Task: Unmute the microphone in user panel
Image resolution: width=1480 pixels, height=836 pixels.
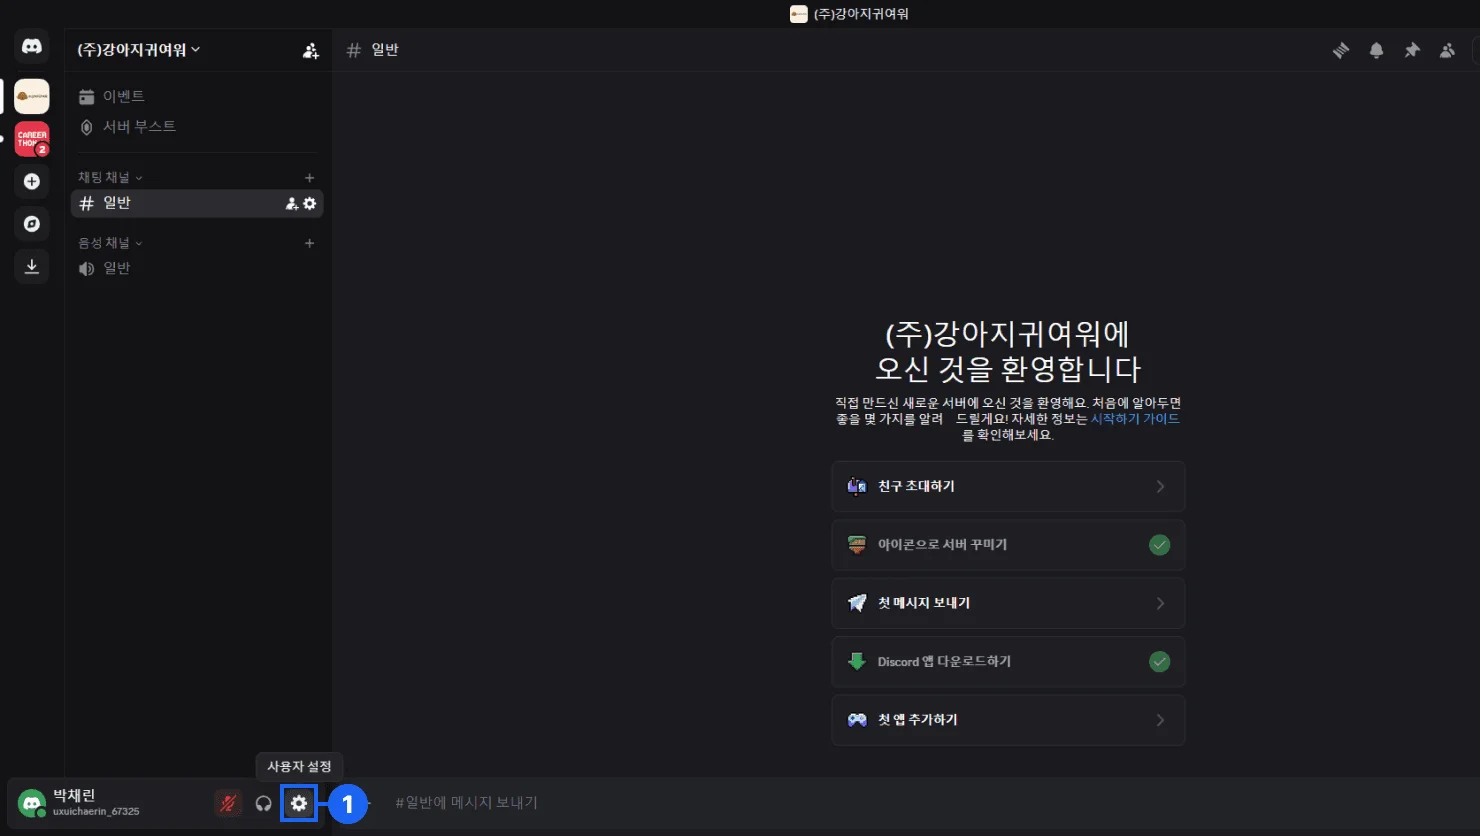Action: [229, 803]
